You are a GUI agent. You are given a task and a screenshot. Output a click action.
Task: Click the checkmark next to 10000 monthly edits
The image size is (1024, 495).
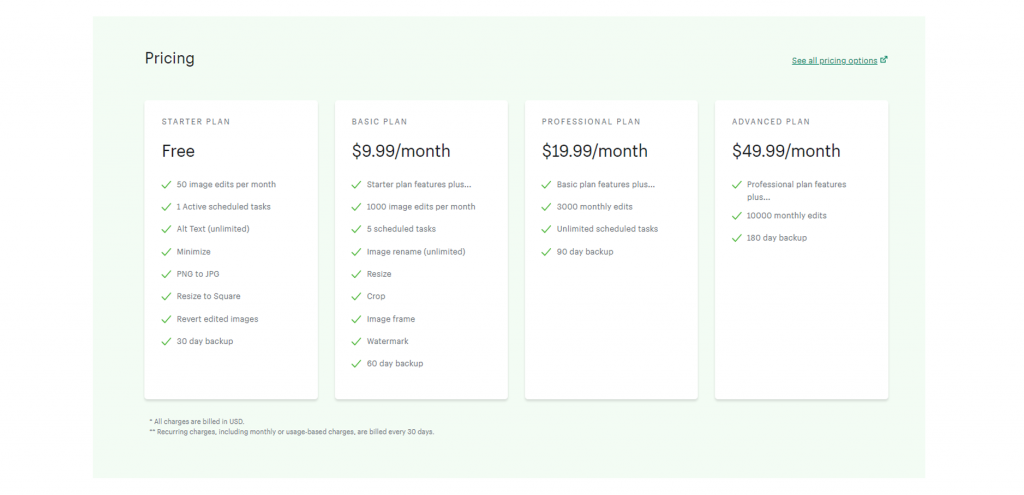click(x=737, y=216)
